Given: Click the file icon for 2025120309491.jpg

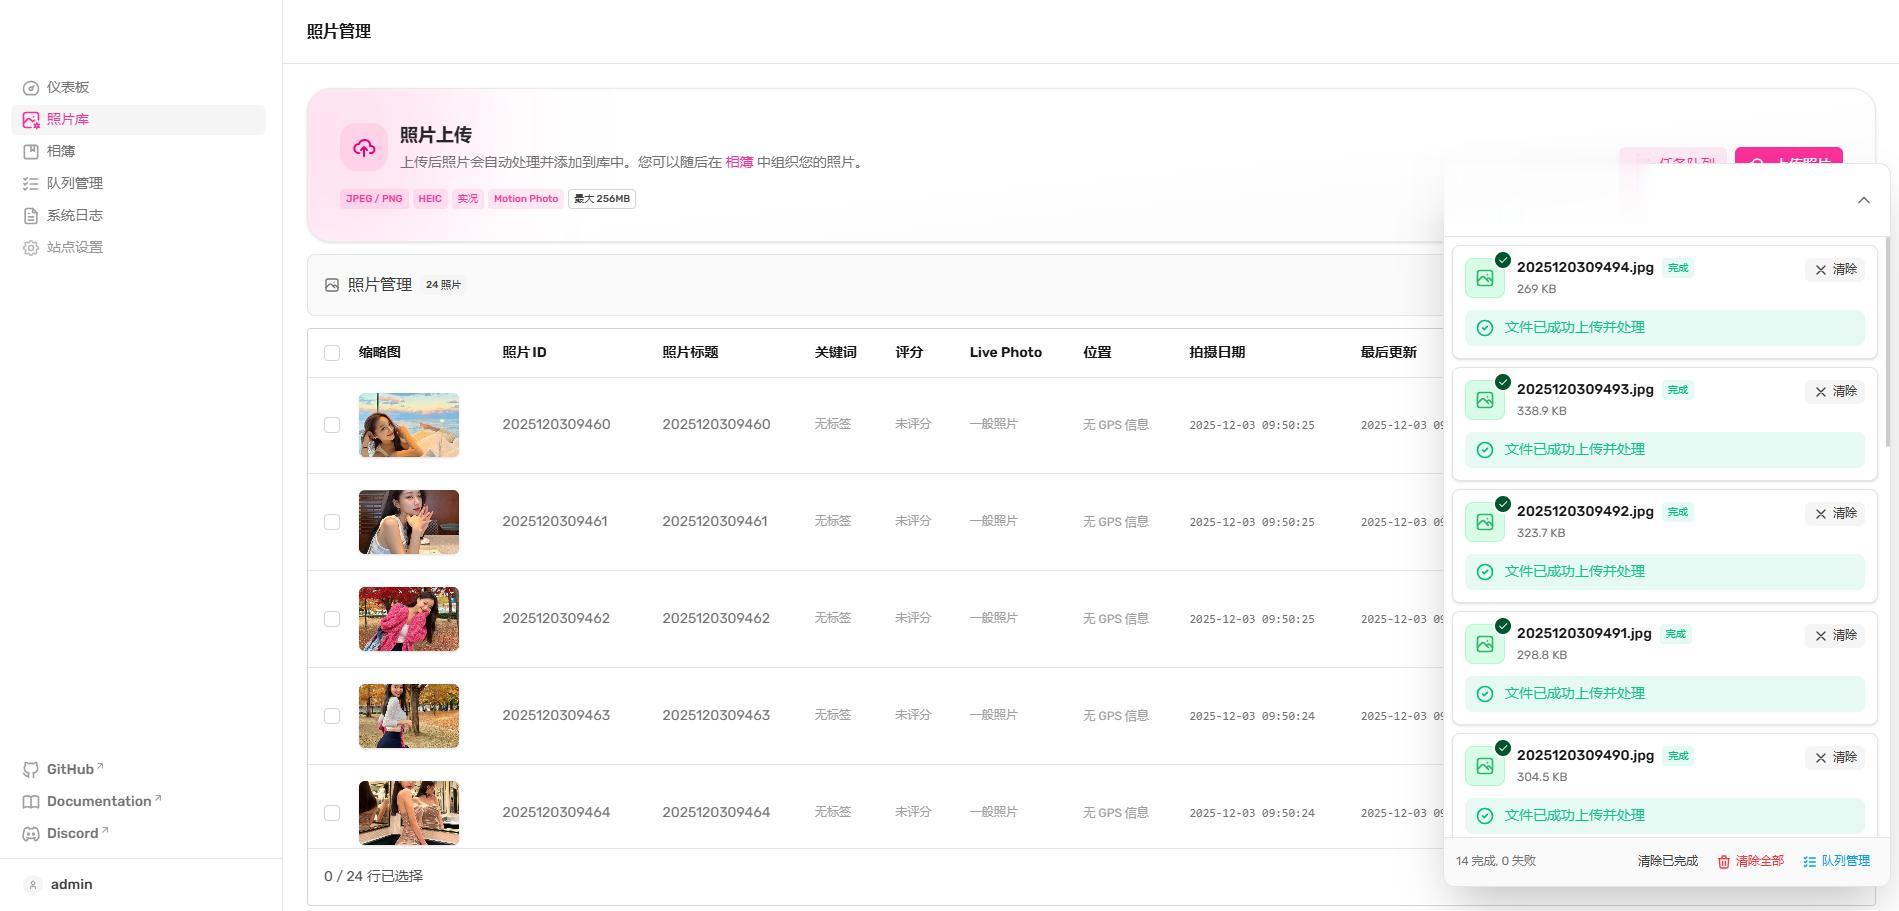Looking at the screenshot, I should (x=1485, y=644).
